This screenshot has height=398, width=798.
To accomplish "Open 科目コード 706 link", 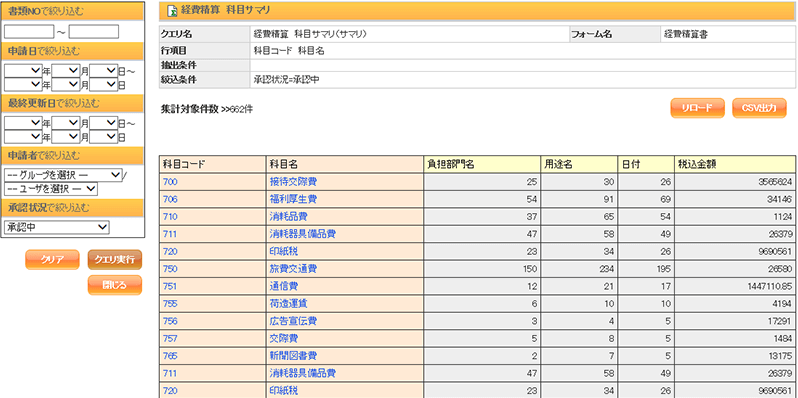I will pyautogui.click(x=170, y=199).
